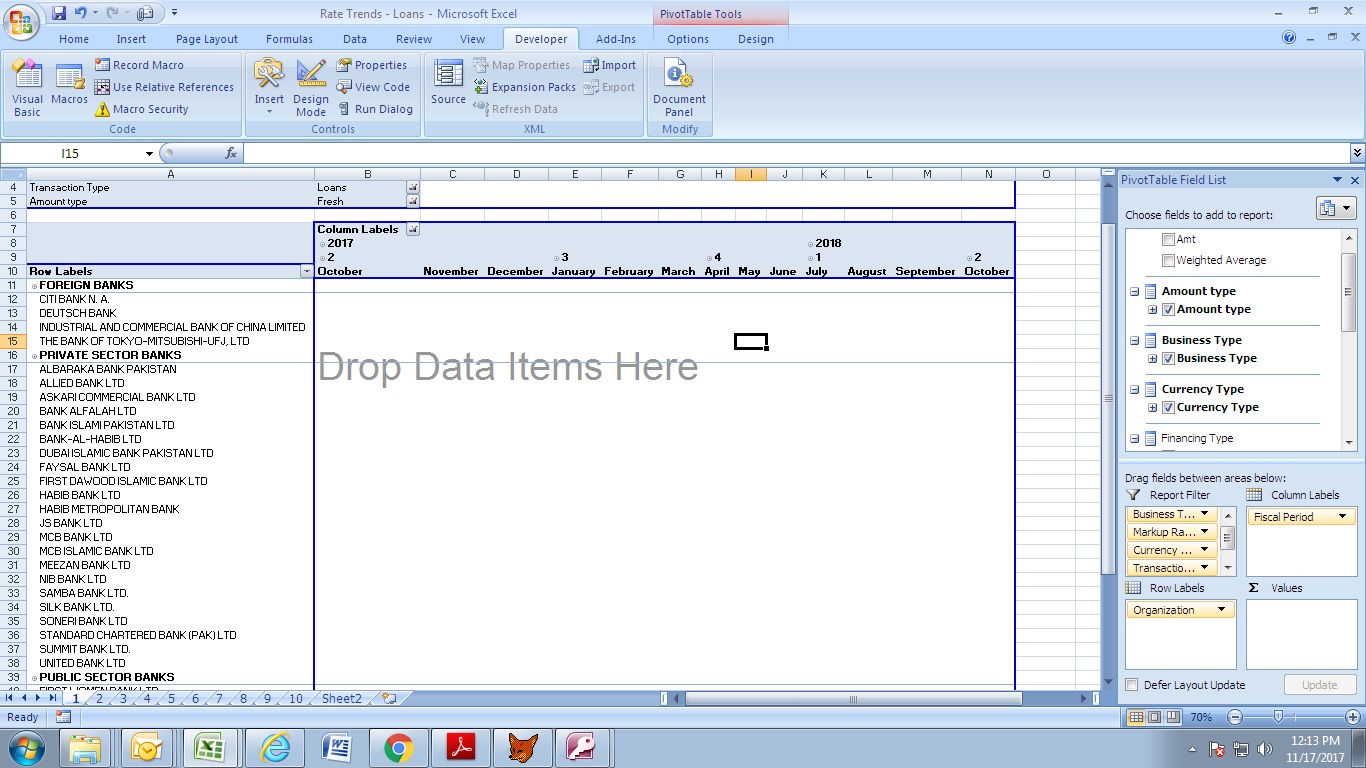Click the Insert Worksheet tab icon

389,699
